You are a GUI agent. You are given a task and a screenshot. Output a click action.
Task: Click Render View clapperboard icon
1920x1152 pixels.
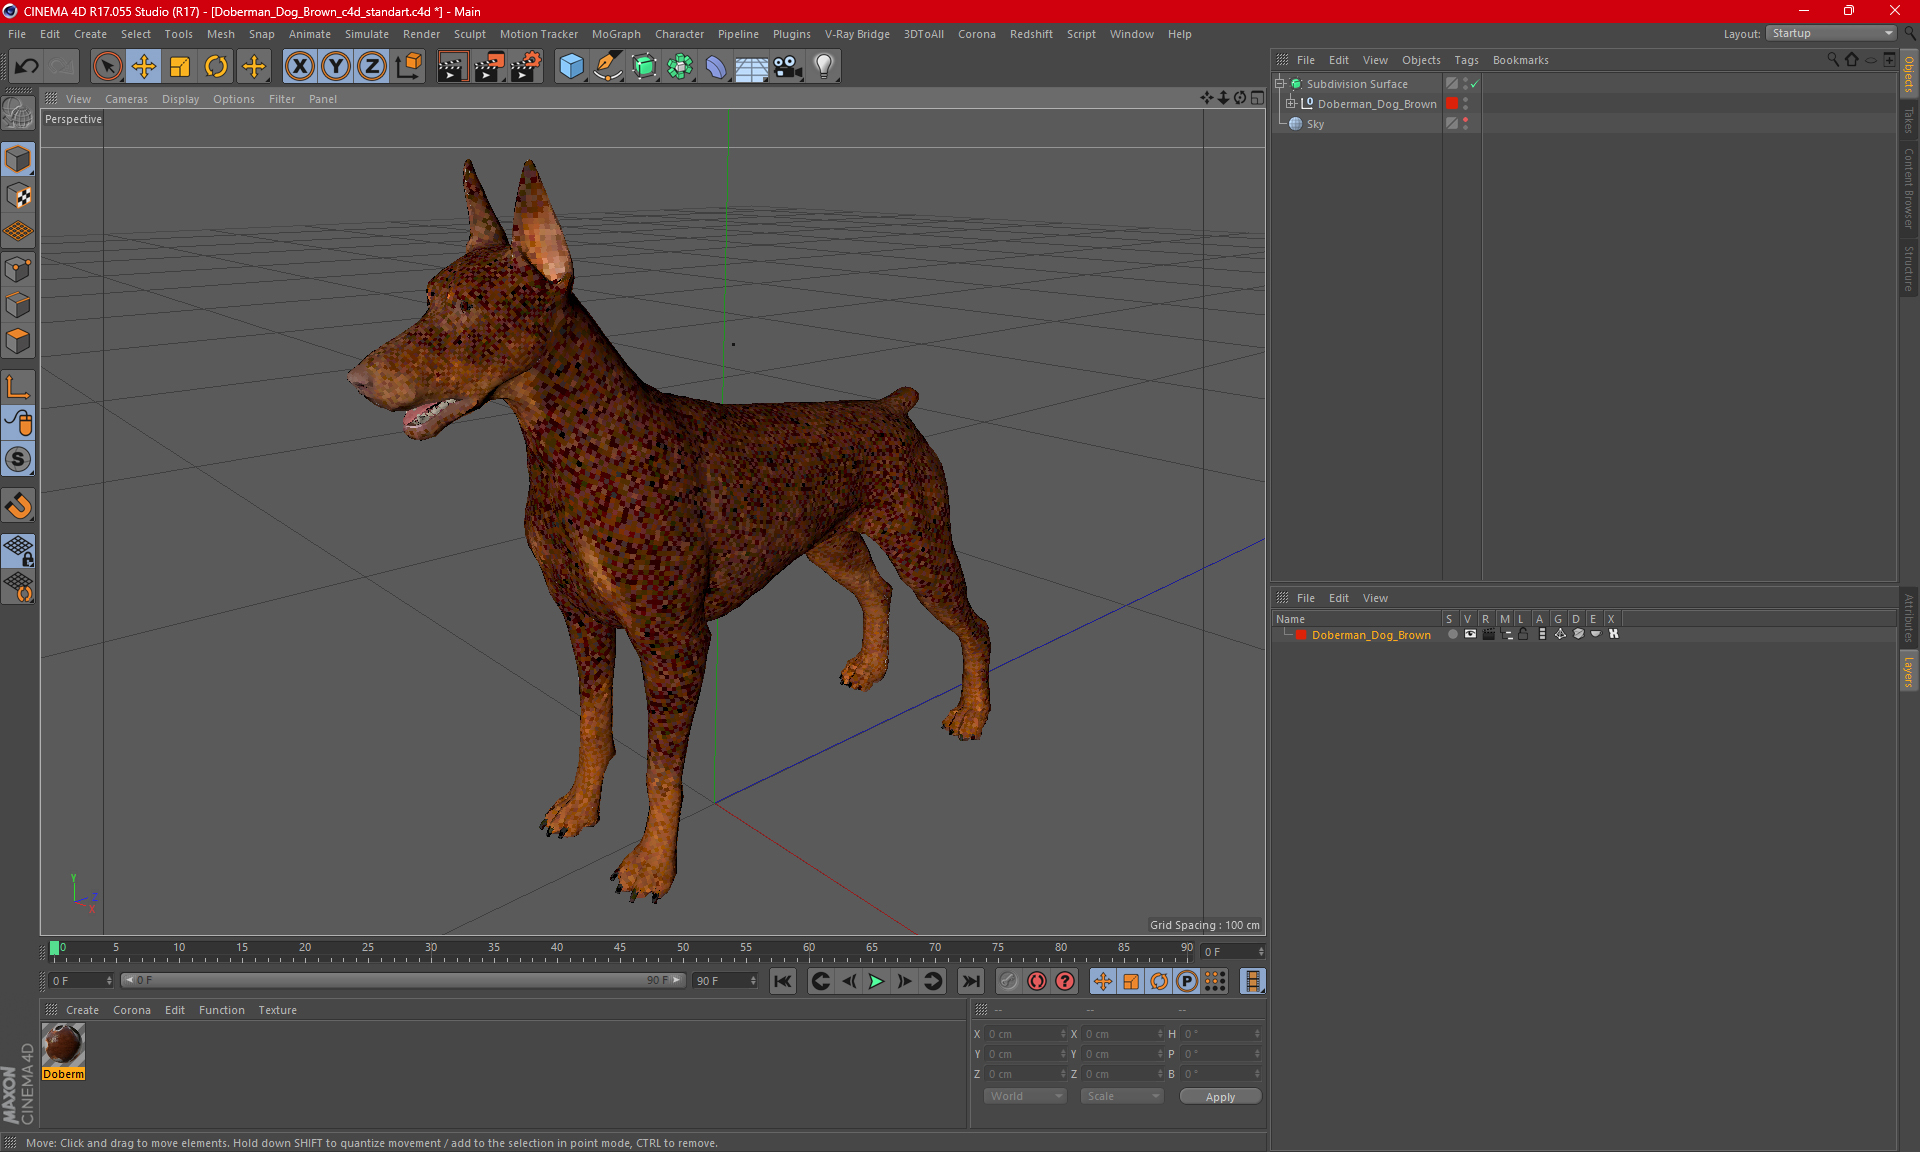pos(452,67)
